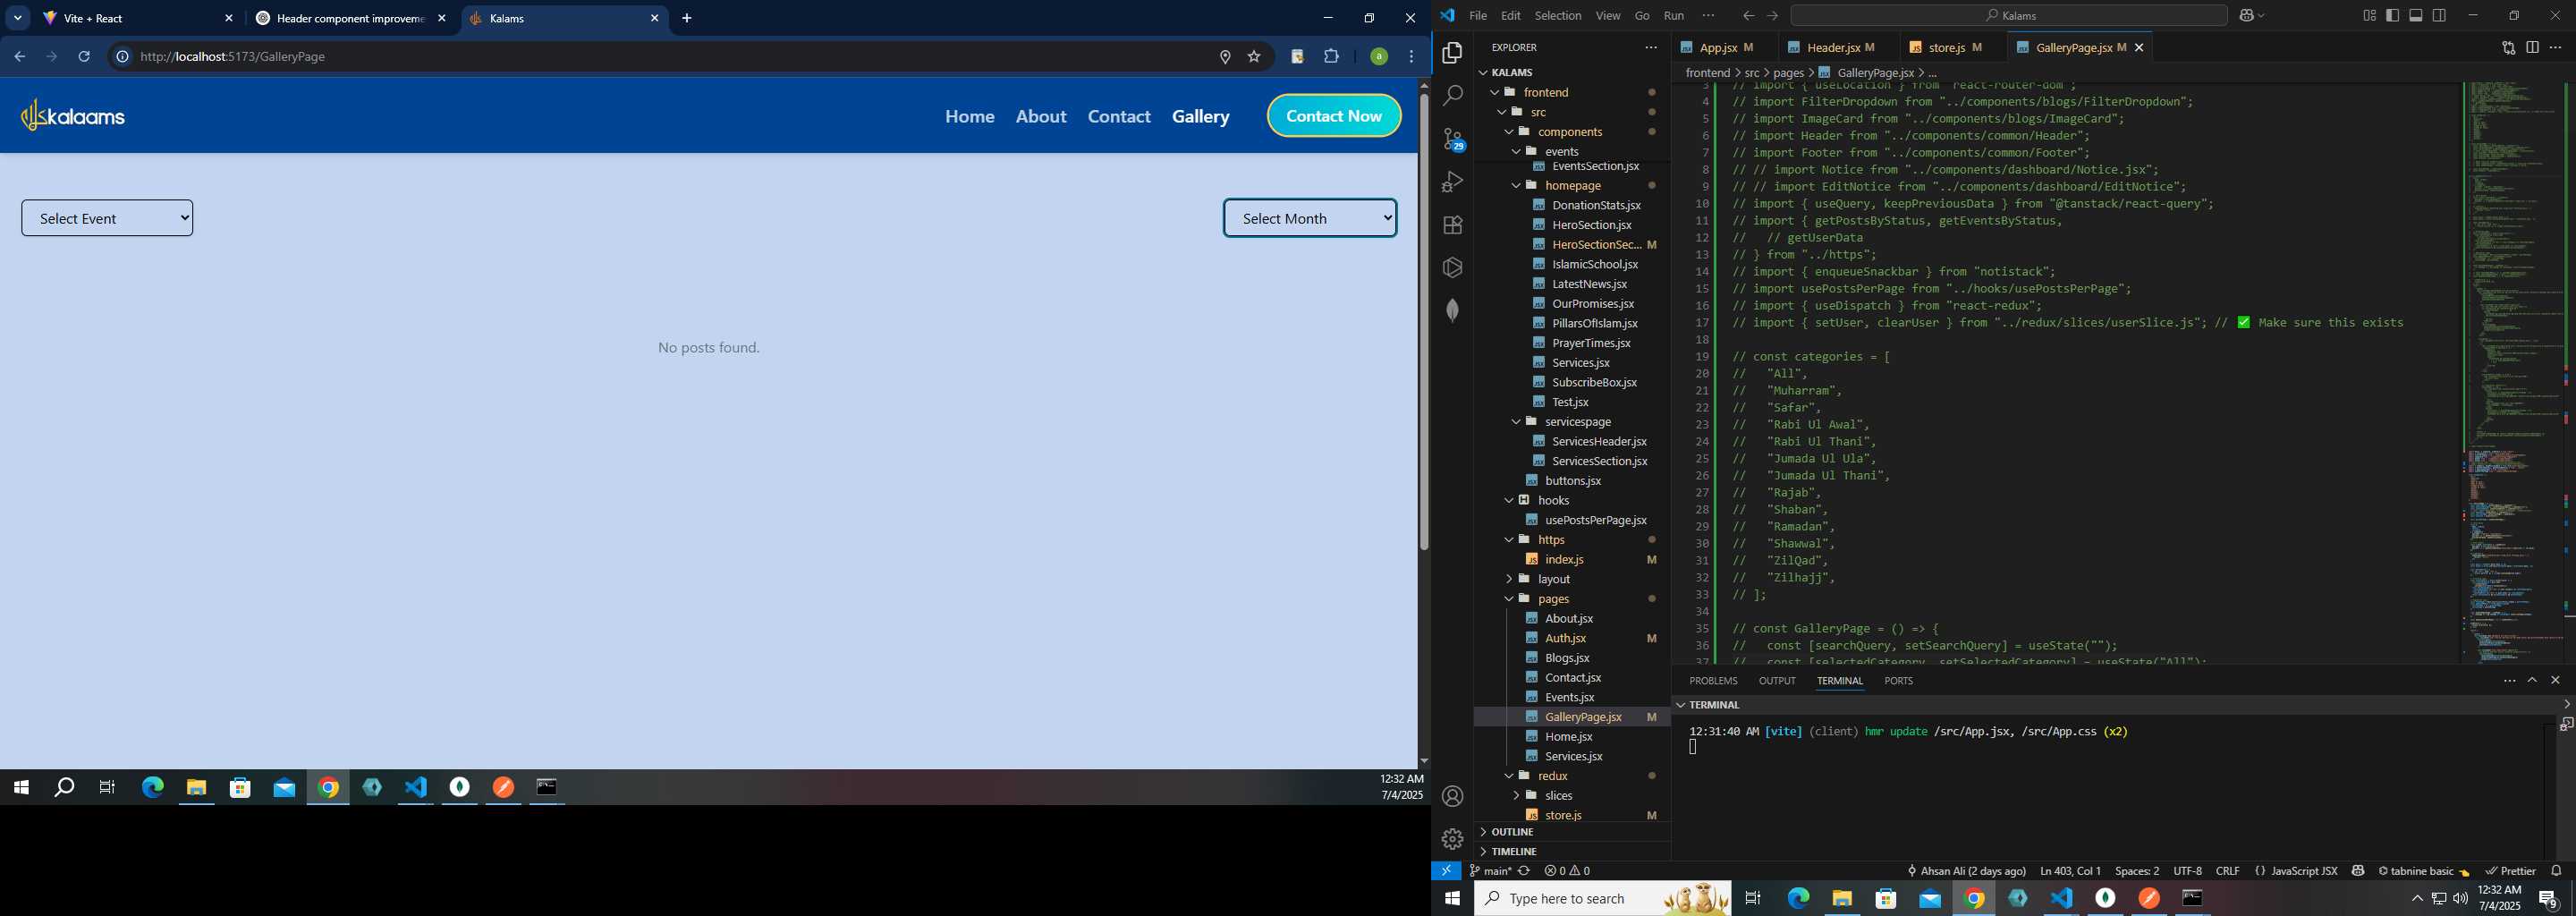Image resolution: width=2576 pixels, height=916 pixels.
Task: Switch to the PROBLEMS panel tab
Action: coord(1713,680)
